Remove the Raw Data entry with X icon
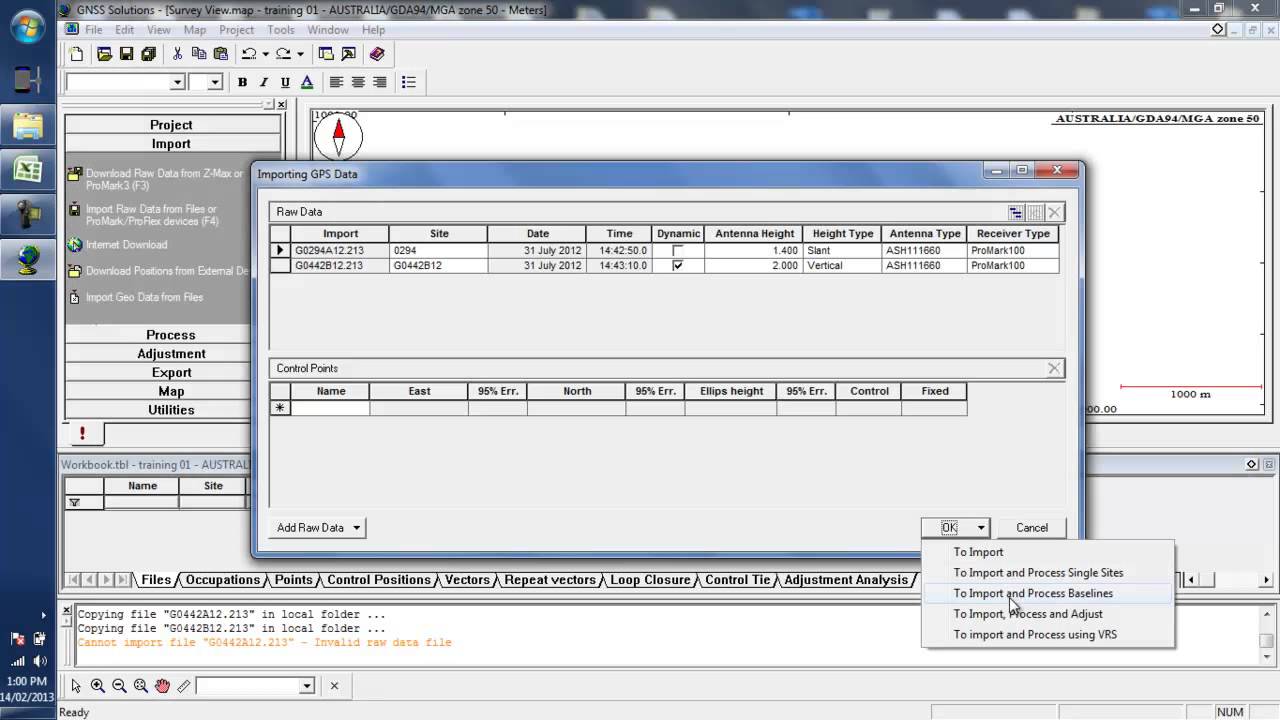1280x720 pixels. point(1054,212)
